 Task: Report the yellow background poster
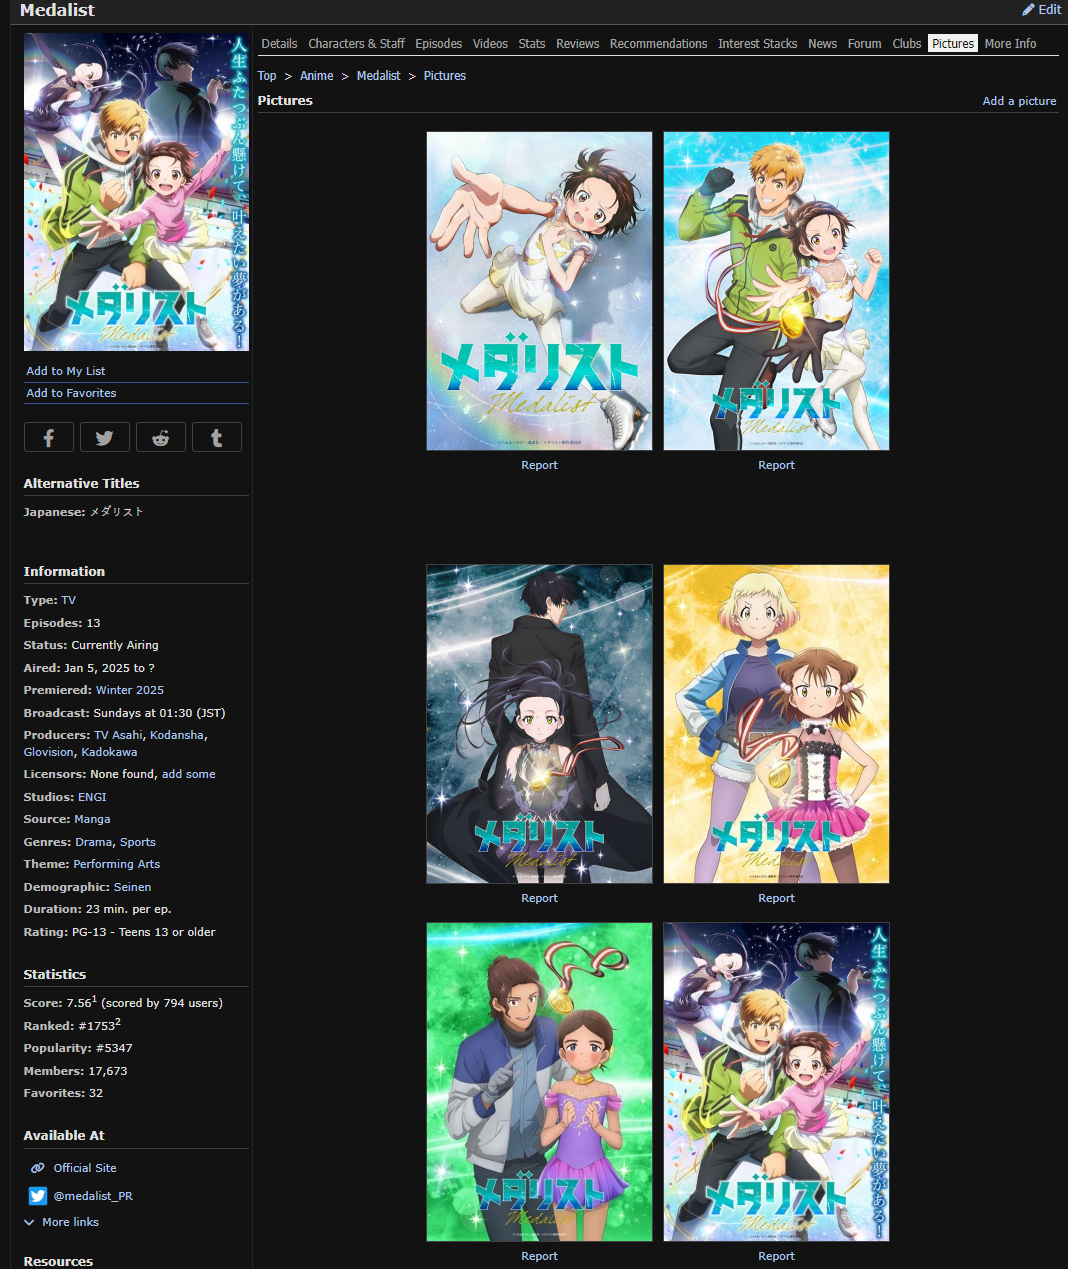[x=776, y=898]
